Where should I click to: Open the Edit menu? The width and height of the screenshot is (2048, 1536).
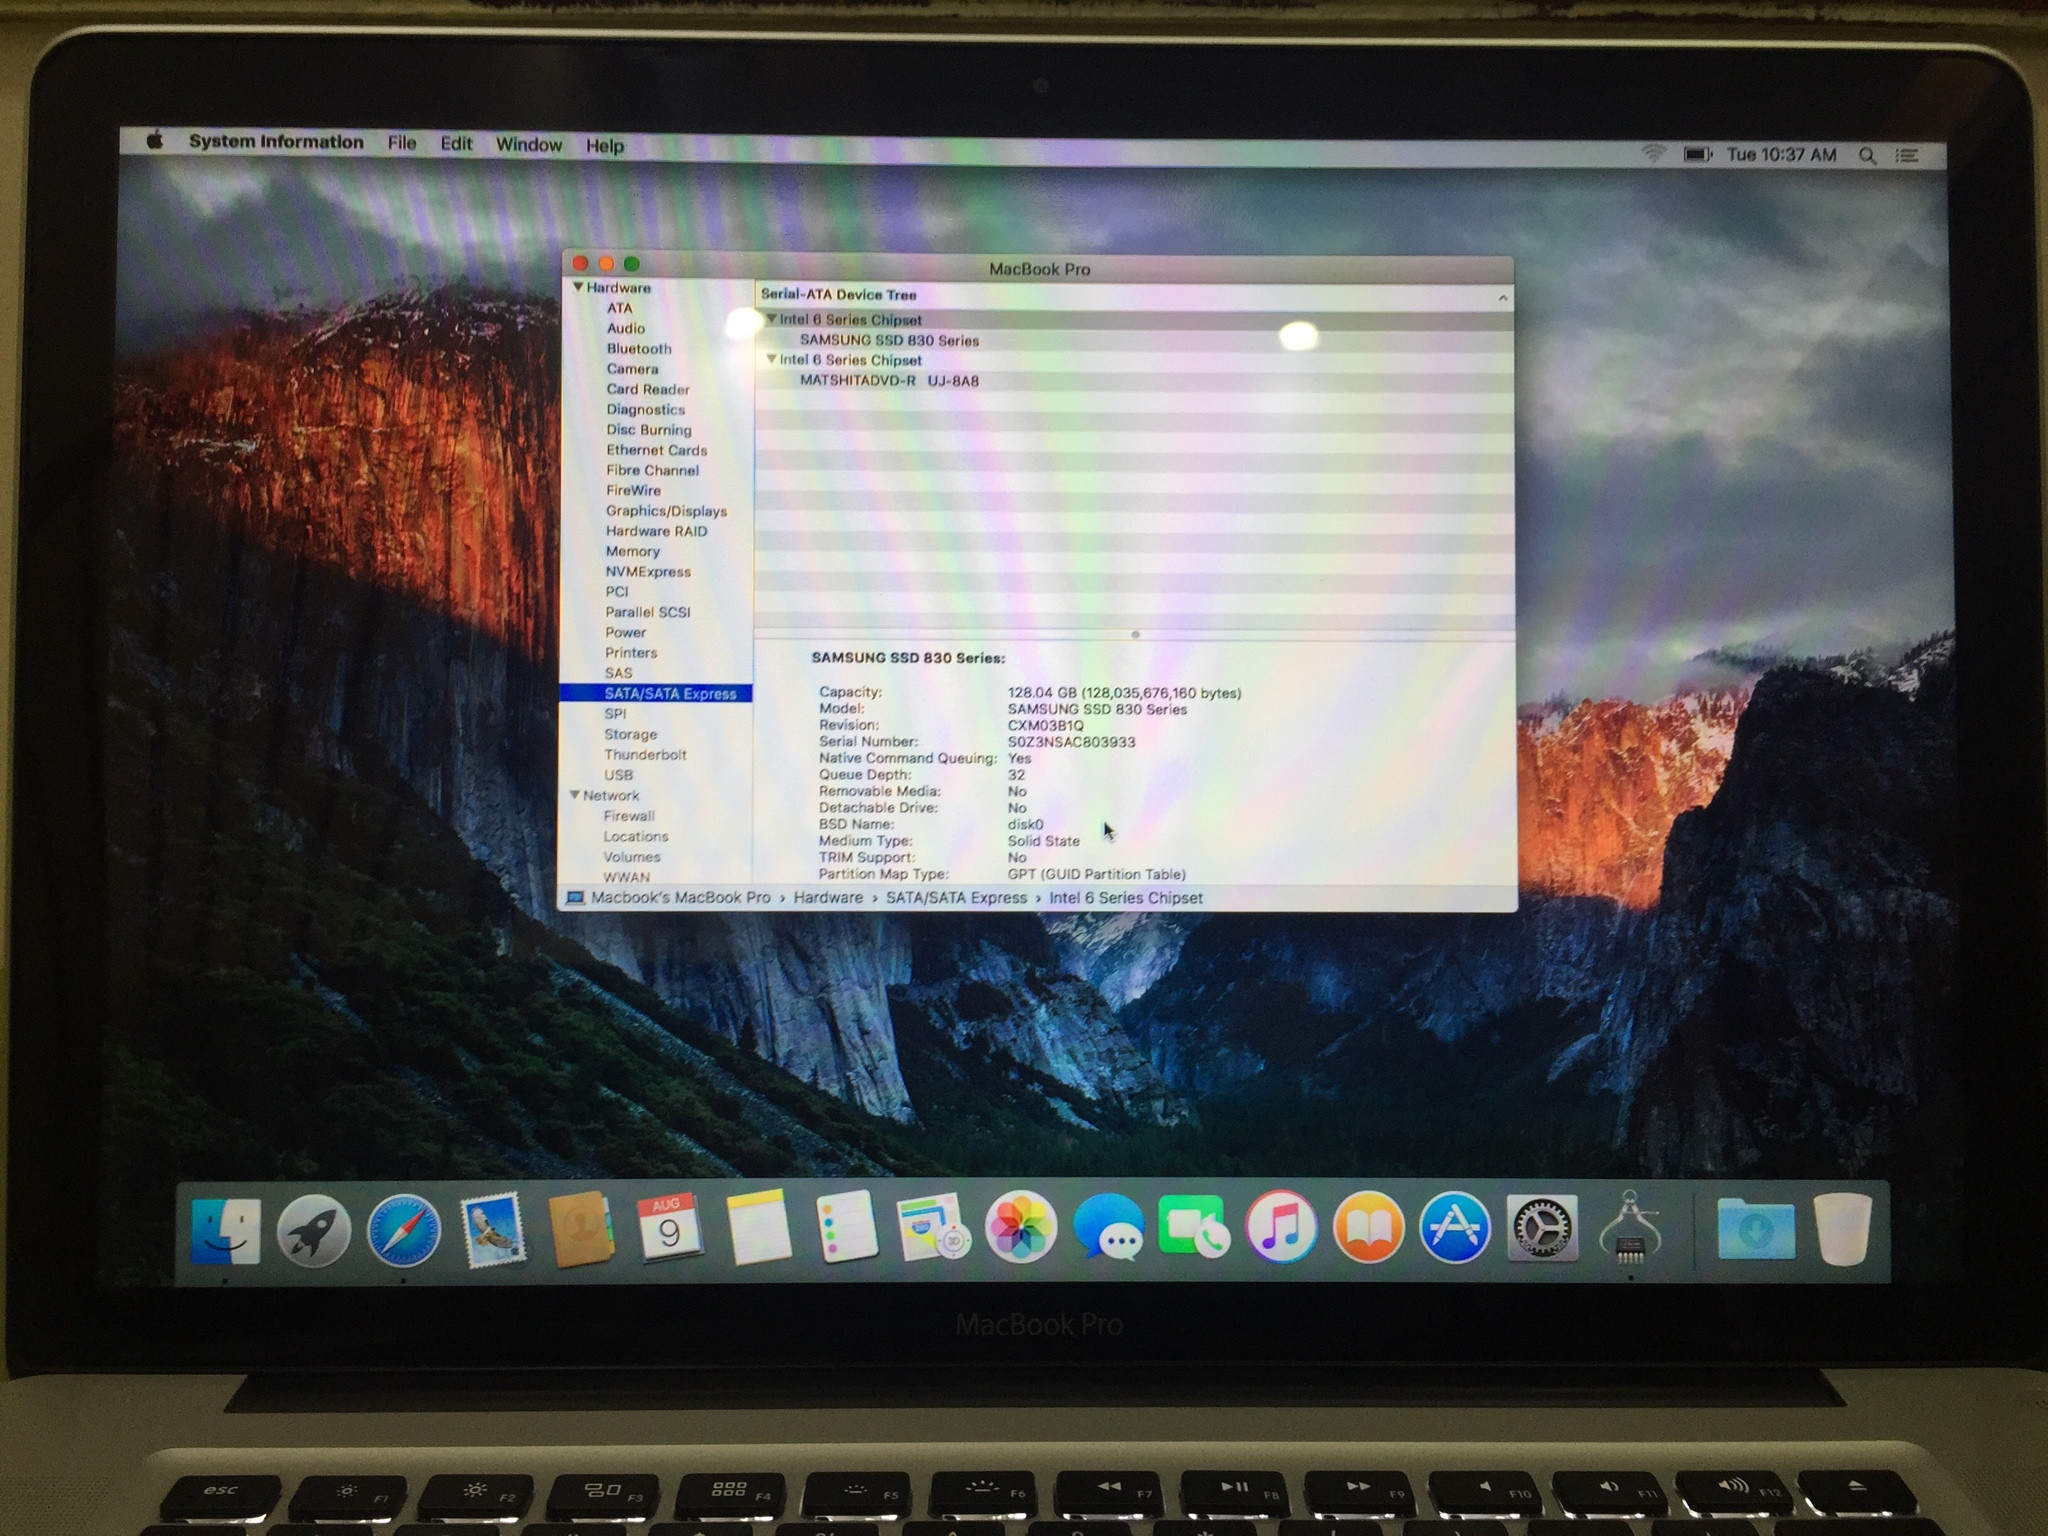tap(456, 144)
